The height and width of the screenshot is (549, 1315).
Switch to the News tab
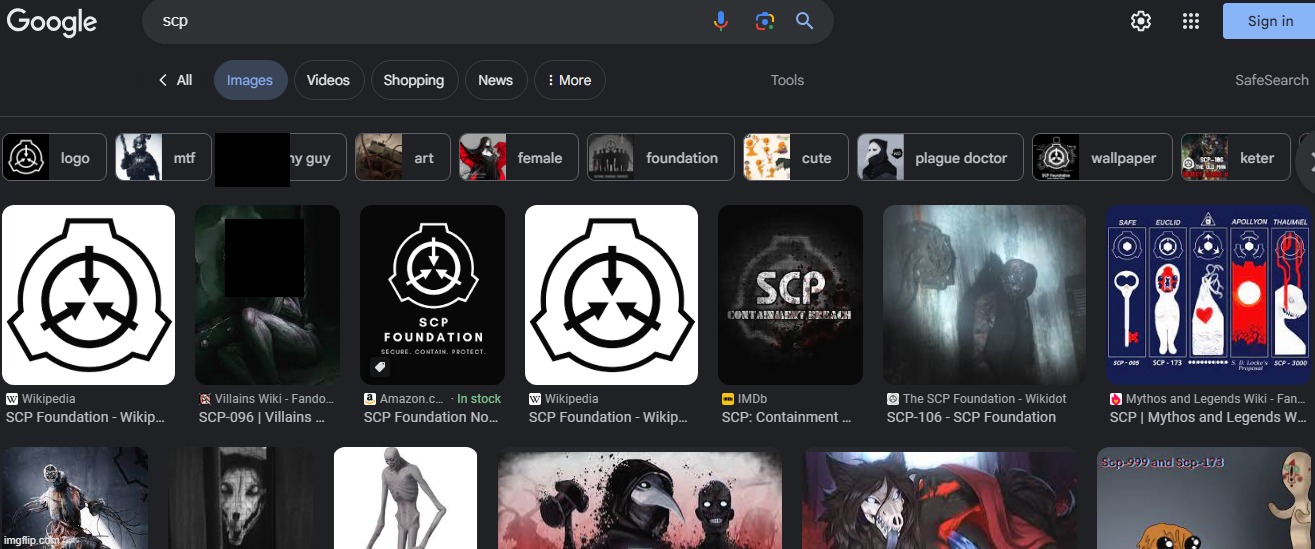click(x=495, y=80)
